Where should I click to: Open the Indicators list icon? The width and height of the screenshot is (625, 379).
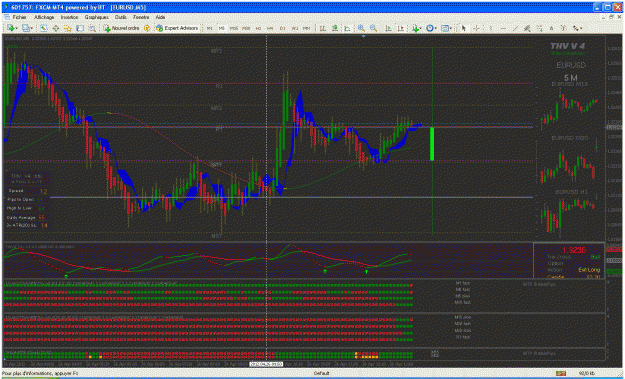coord(416,28)
